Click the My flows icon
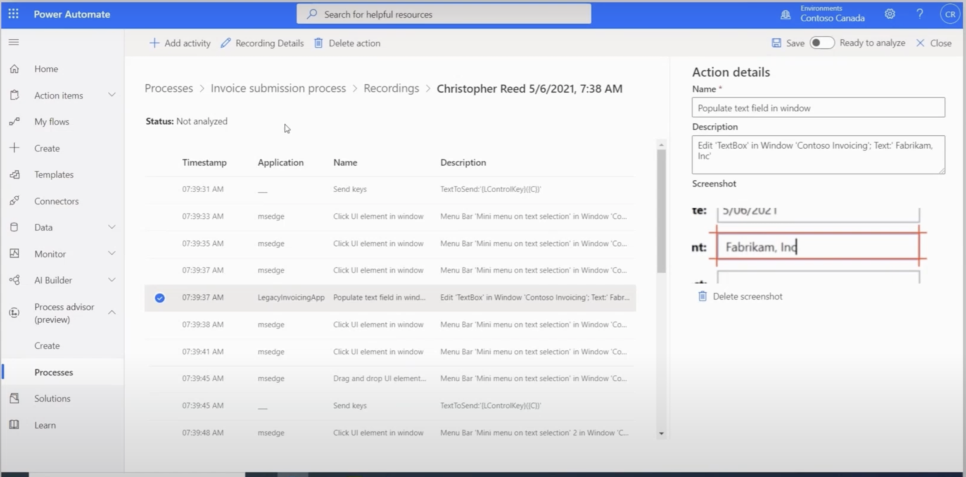This screenshot has width=966, height=477. [14, 122]
